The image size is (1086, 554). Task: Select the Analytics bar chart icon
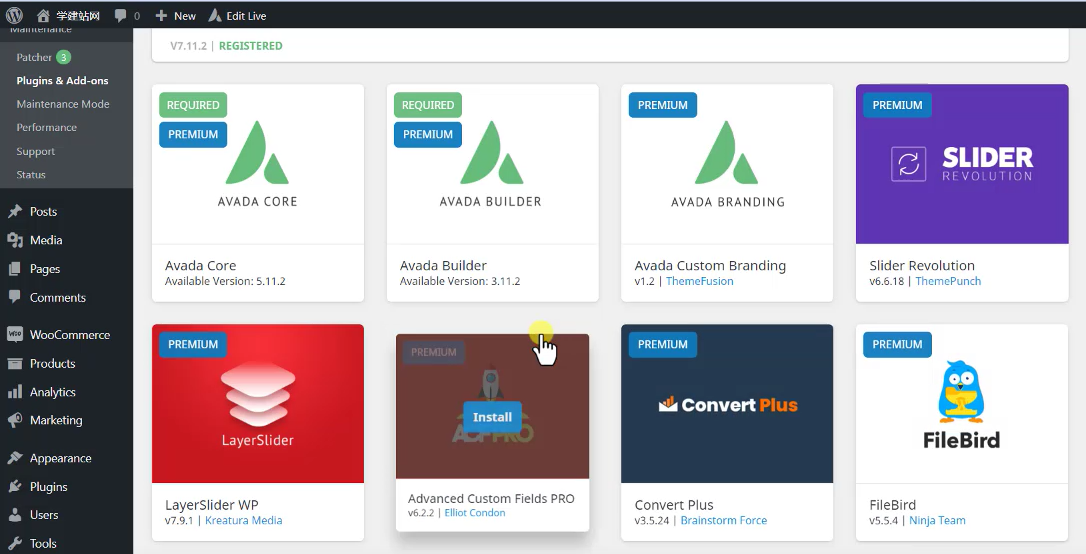tap(15, 393)
